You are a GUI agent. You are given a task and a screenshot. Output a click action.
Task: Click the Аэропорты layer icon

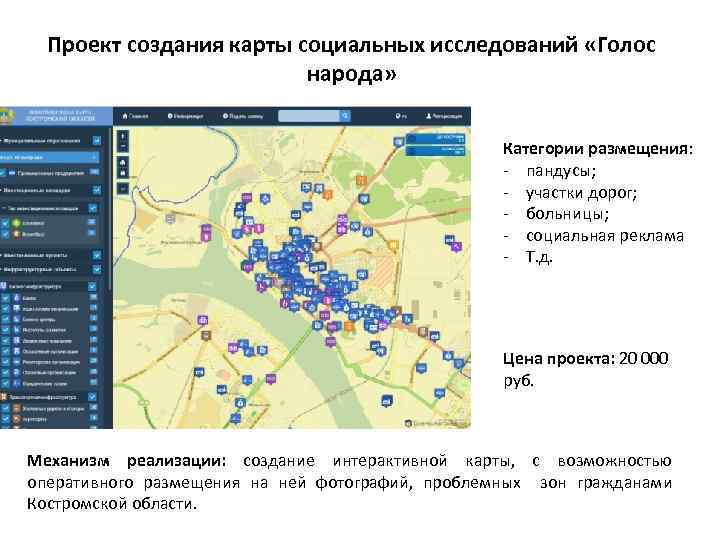click(x=17, y=419)
